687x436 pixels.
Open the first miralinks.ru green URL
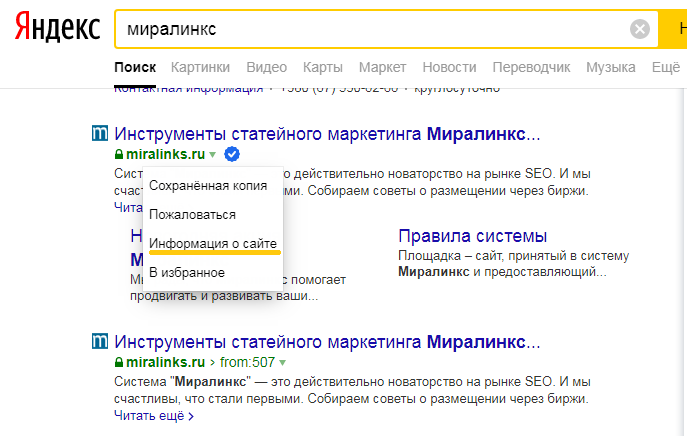(166, 154)
